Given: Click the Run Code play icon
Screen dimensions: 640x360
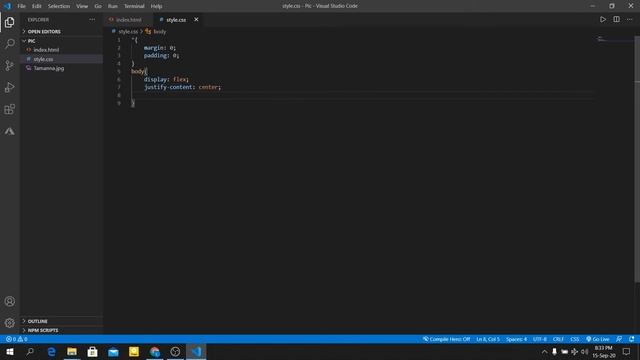Looking at the screenshot, I should coord(602,20).
